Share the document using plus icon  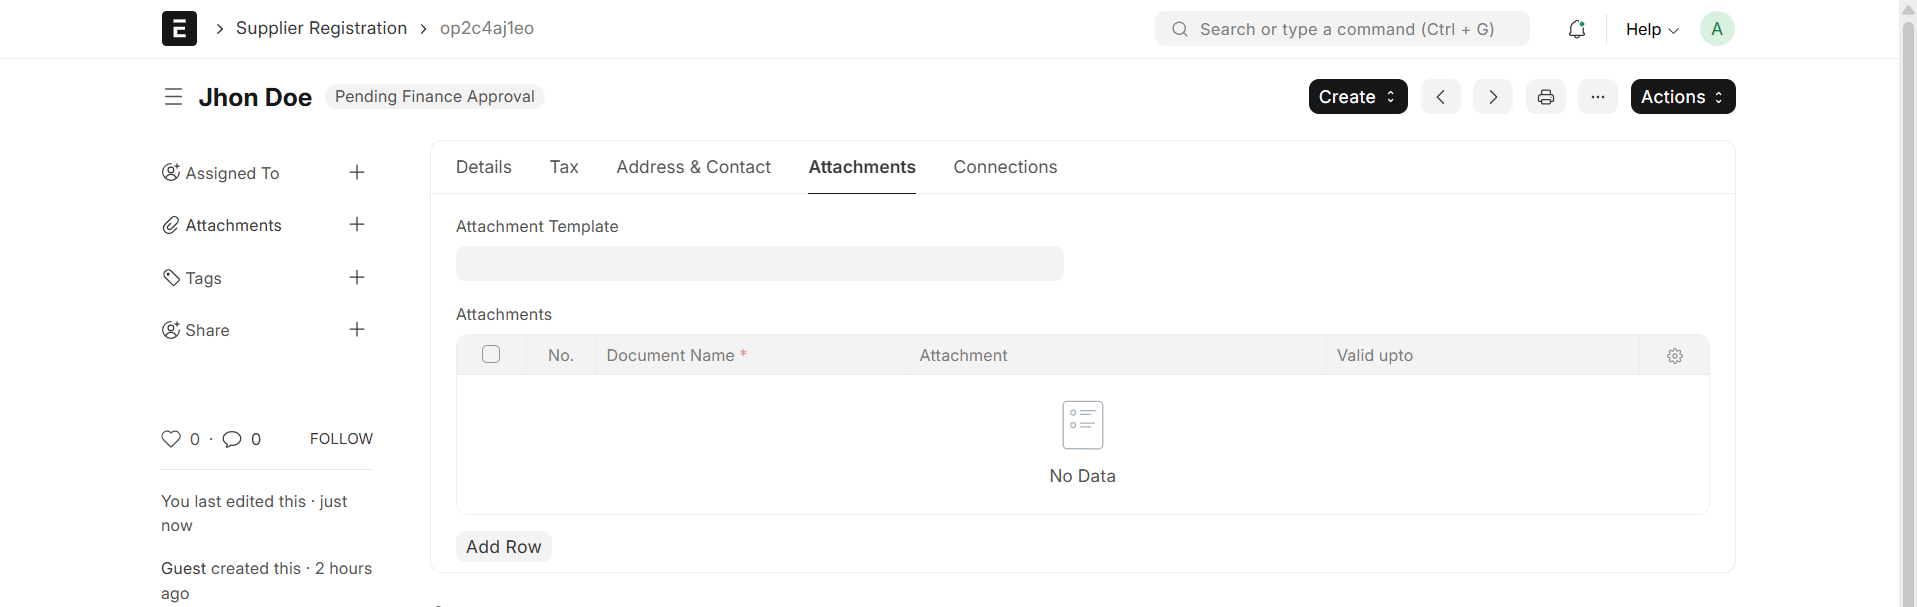click(x=357, y=330)
